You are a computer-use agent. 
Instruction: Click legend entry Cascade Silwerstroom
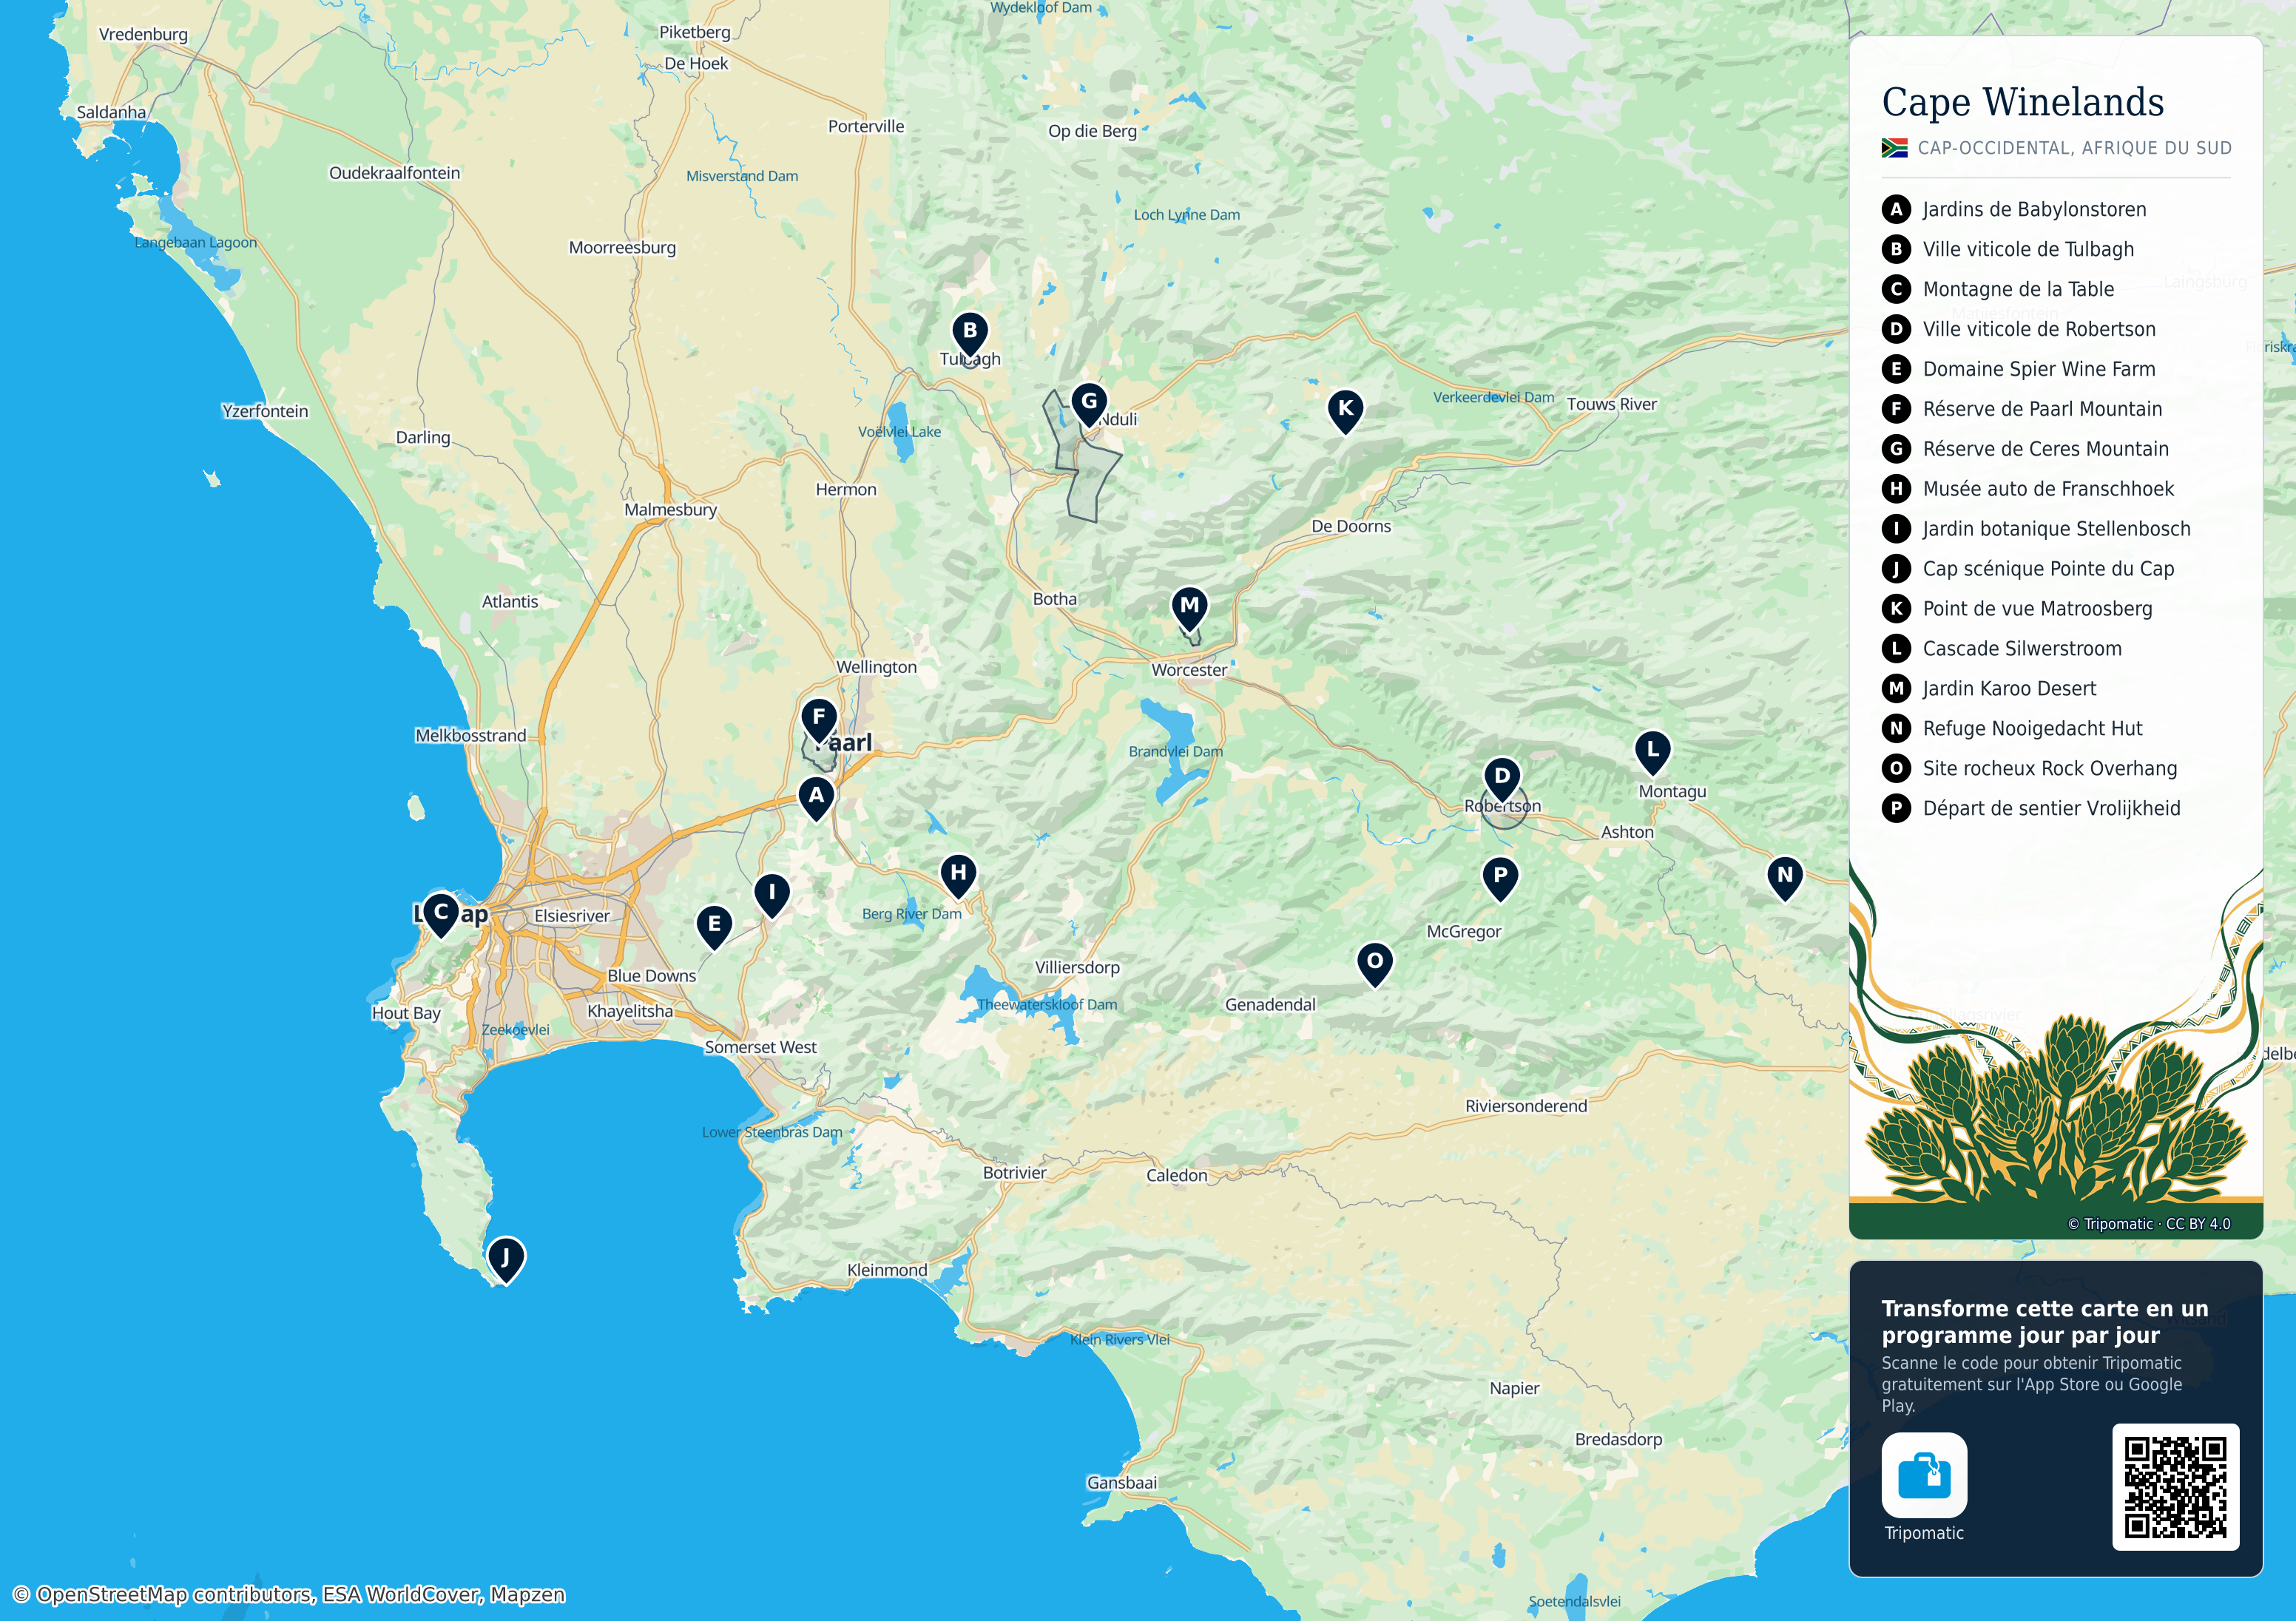point(2001,649)
